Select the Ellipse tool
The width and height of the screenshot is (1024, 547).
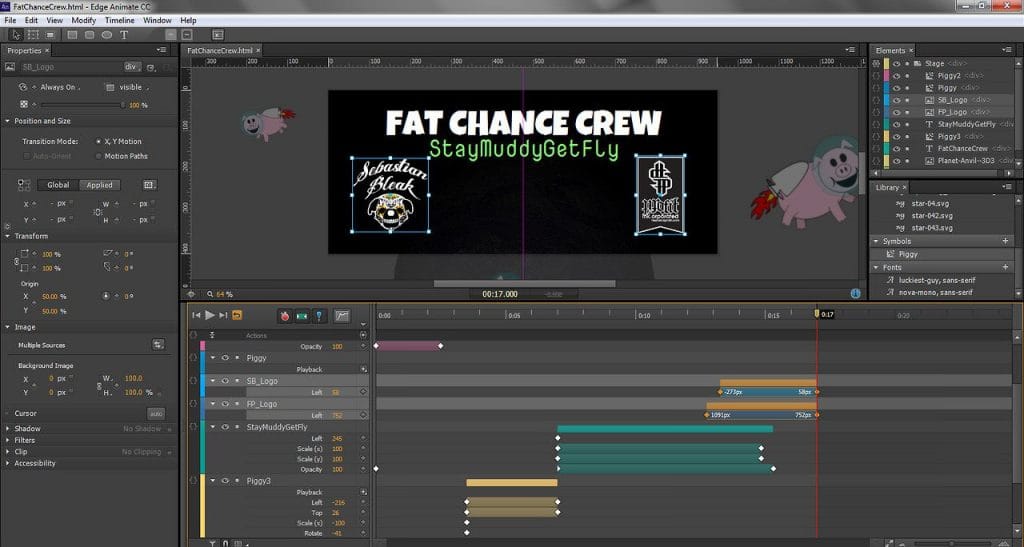tap(106, 35)
